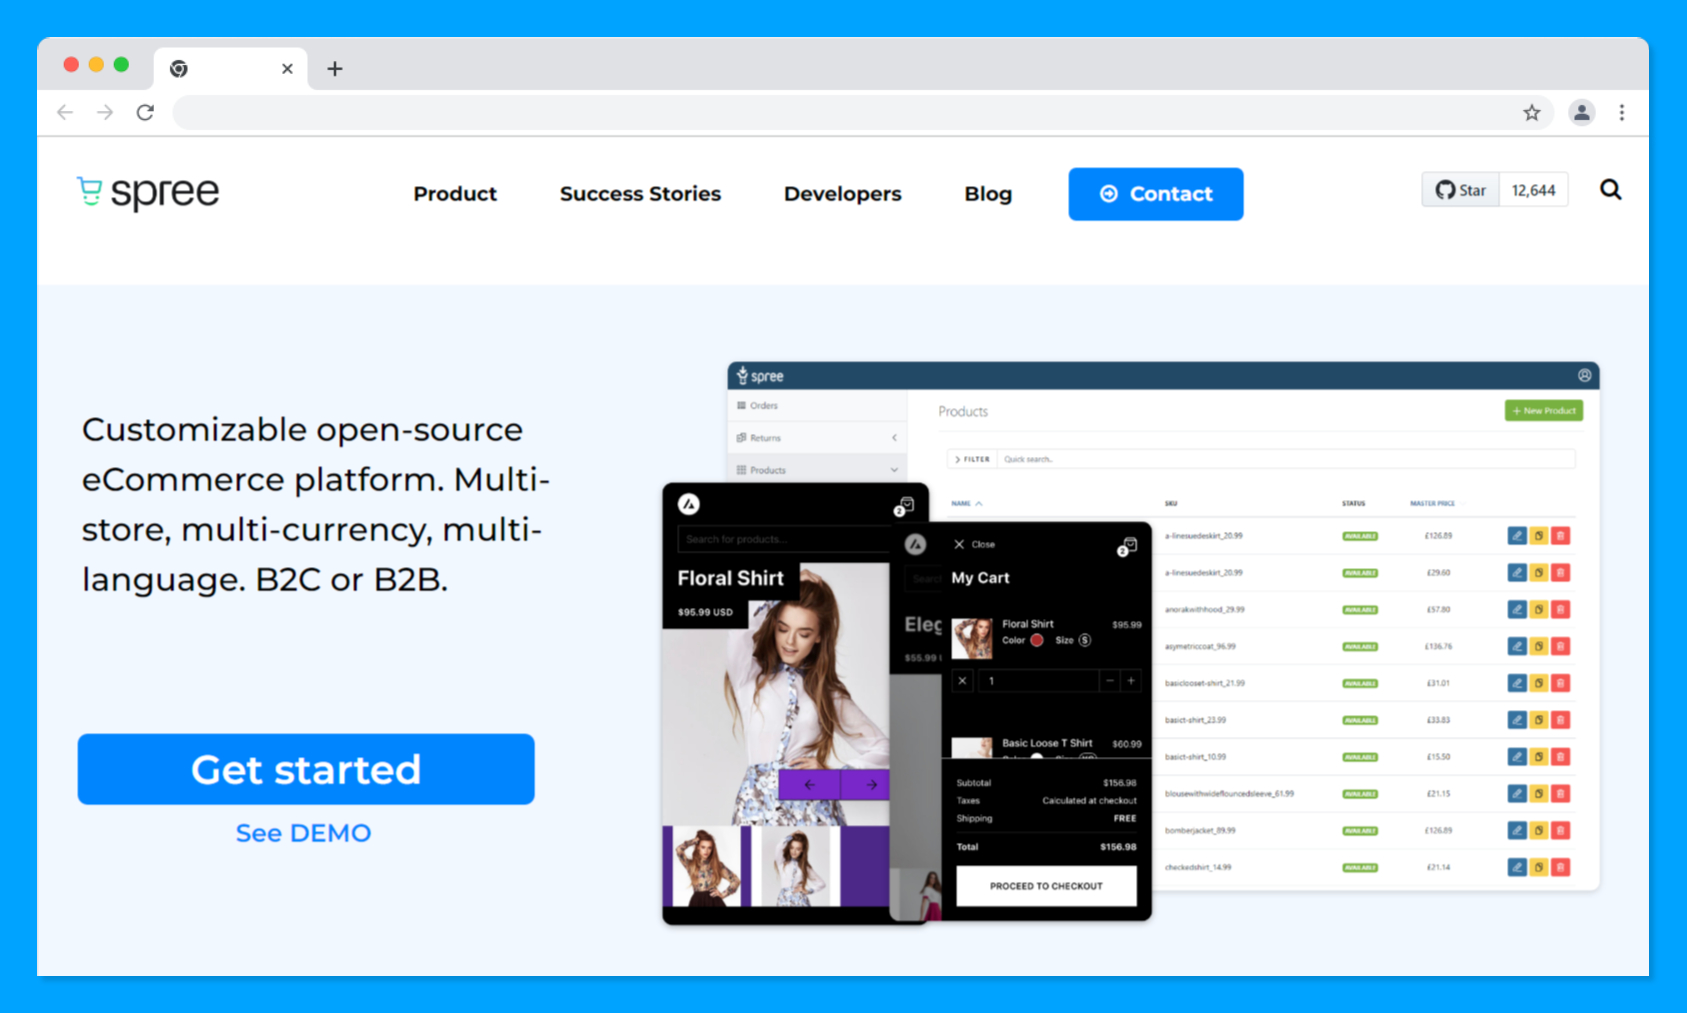Open the browser three-dot menu

pyautogui.click(x=1621, y=112)
